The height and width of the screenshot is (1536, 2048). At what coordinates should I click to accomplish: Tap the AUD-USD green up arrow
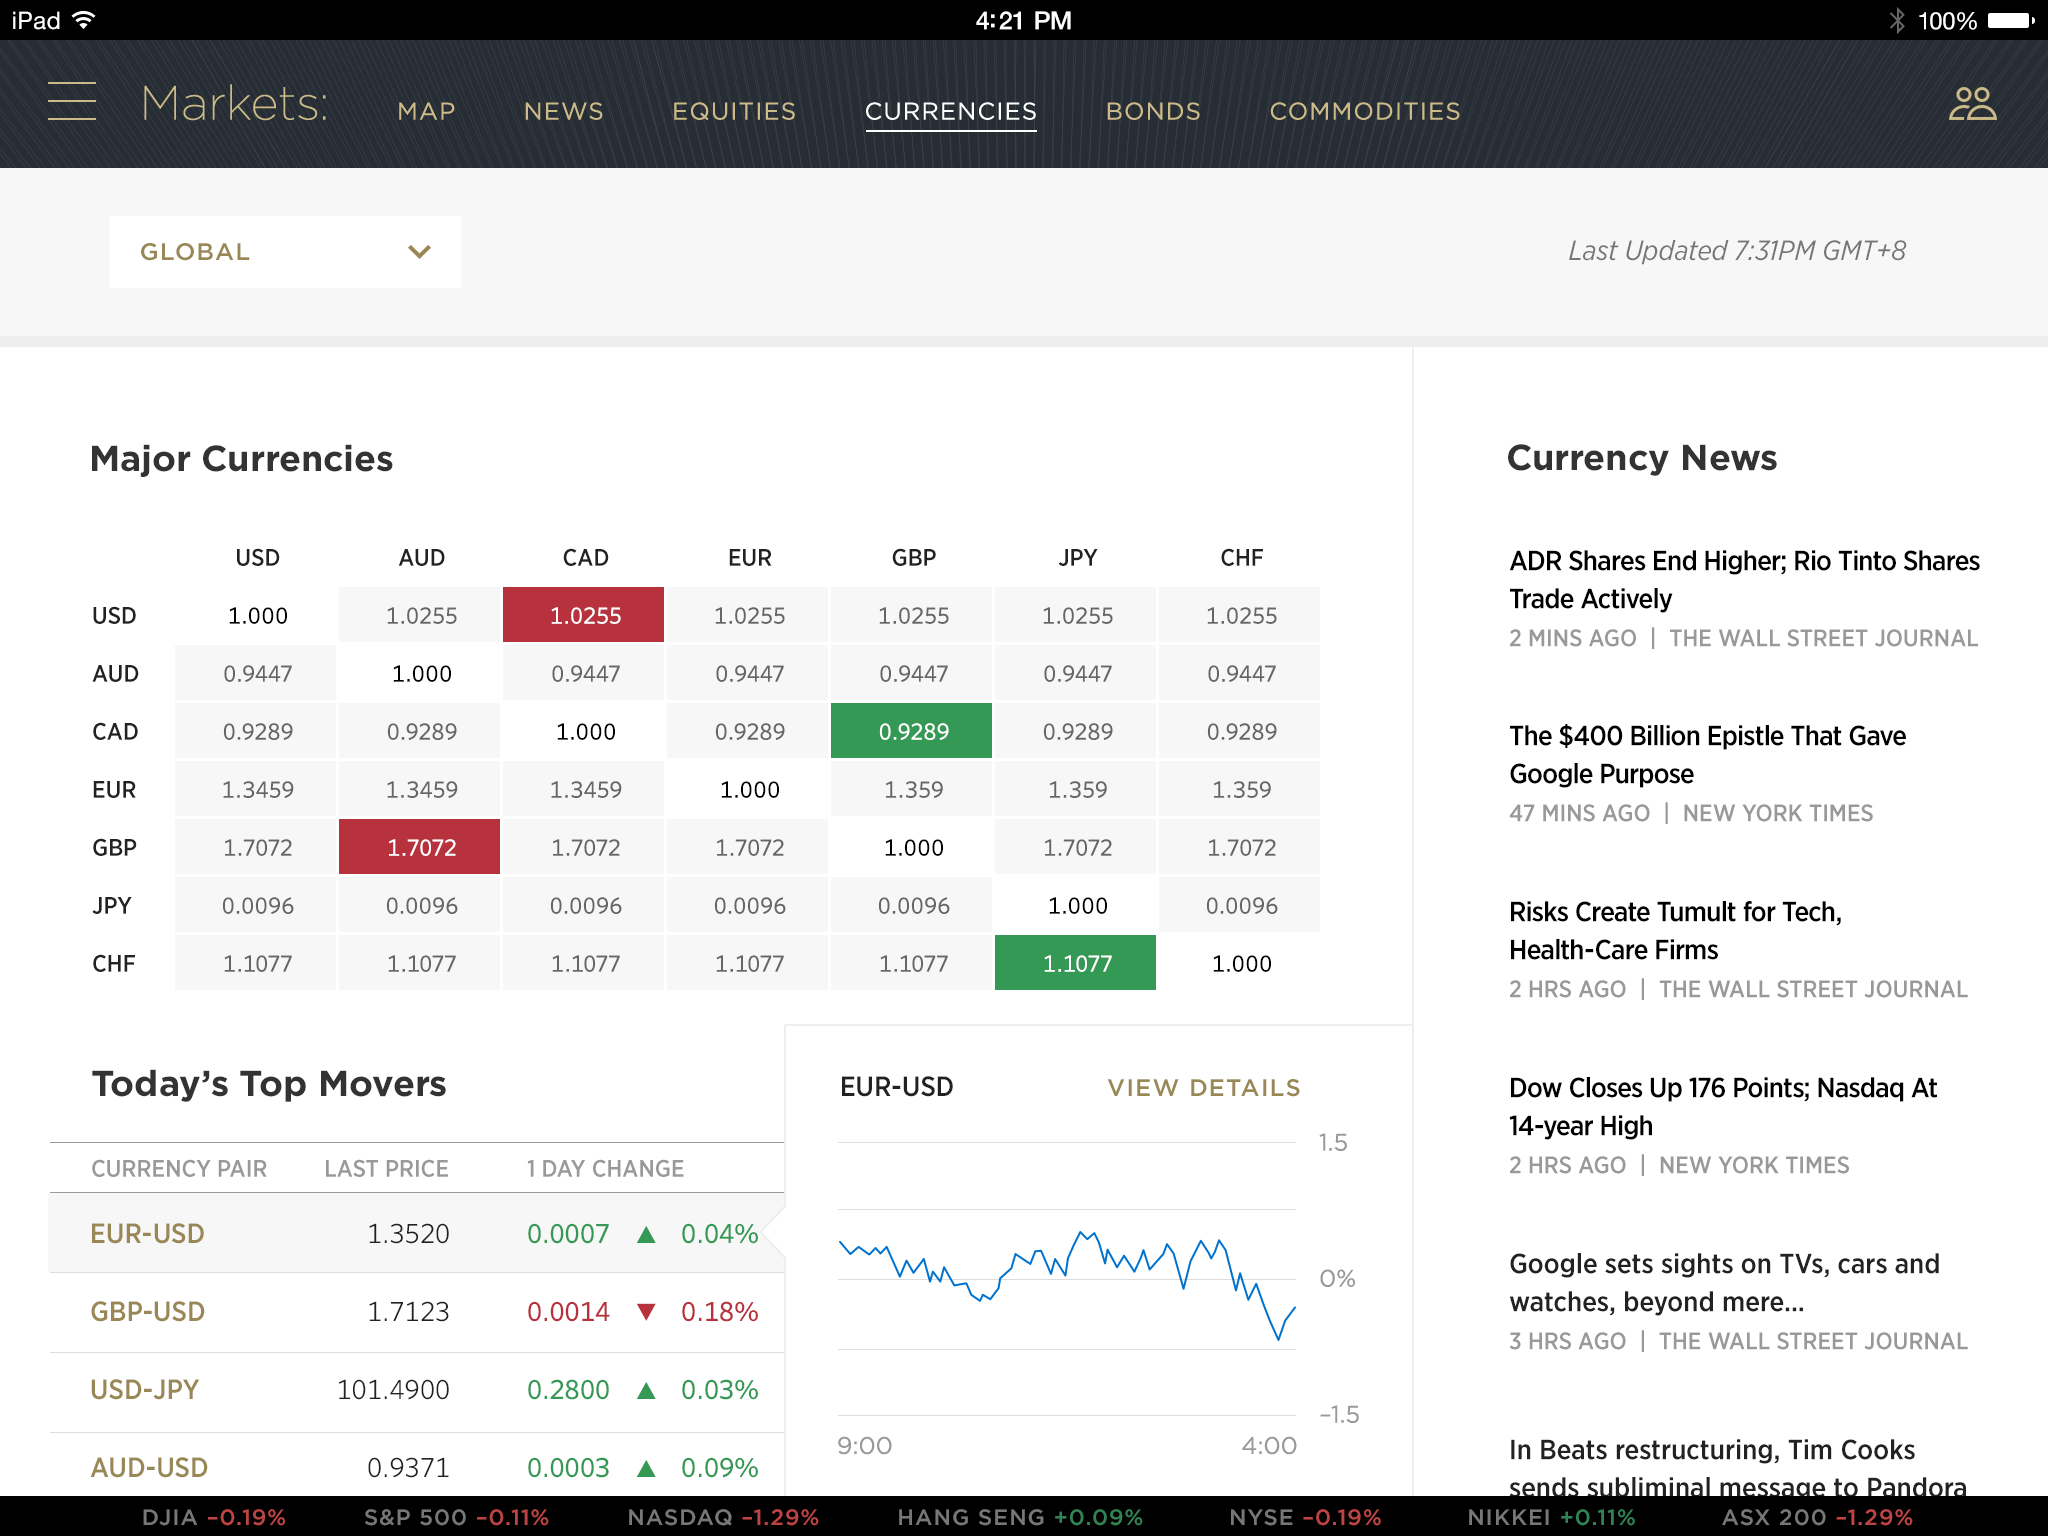646,1468
